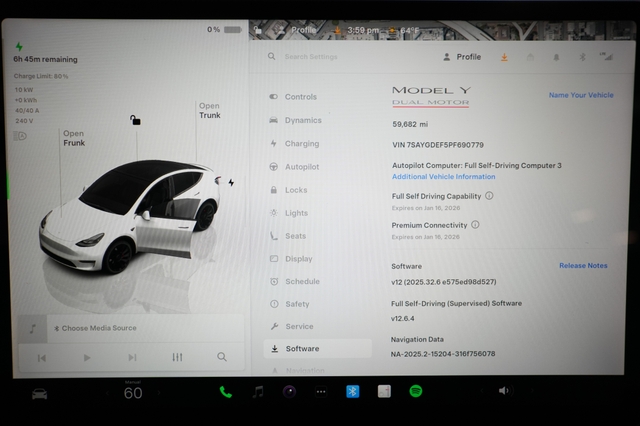This screenshot has width=640, height=426.
Task: Tap the battery percentage indicator
Action: pos(224,29)
